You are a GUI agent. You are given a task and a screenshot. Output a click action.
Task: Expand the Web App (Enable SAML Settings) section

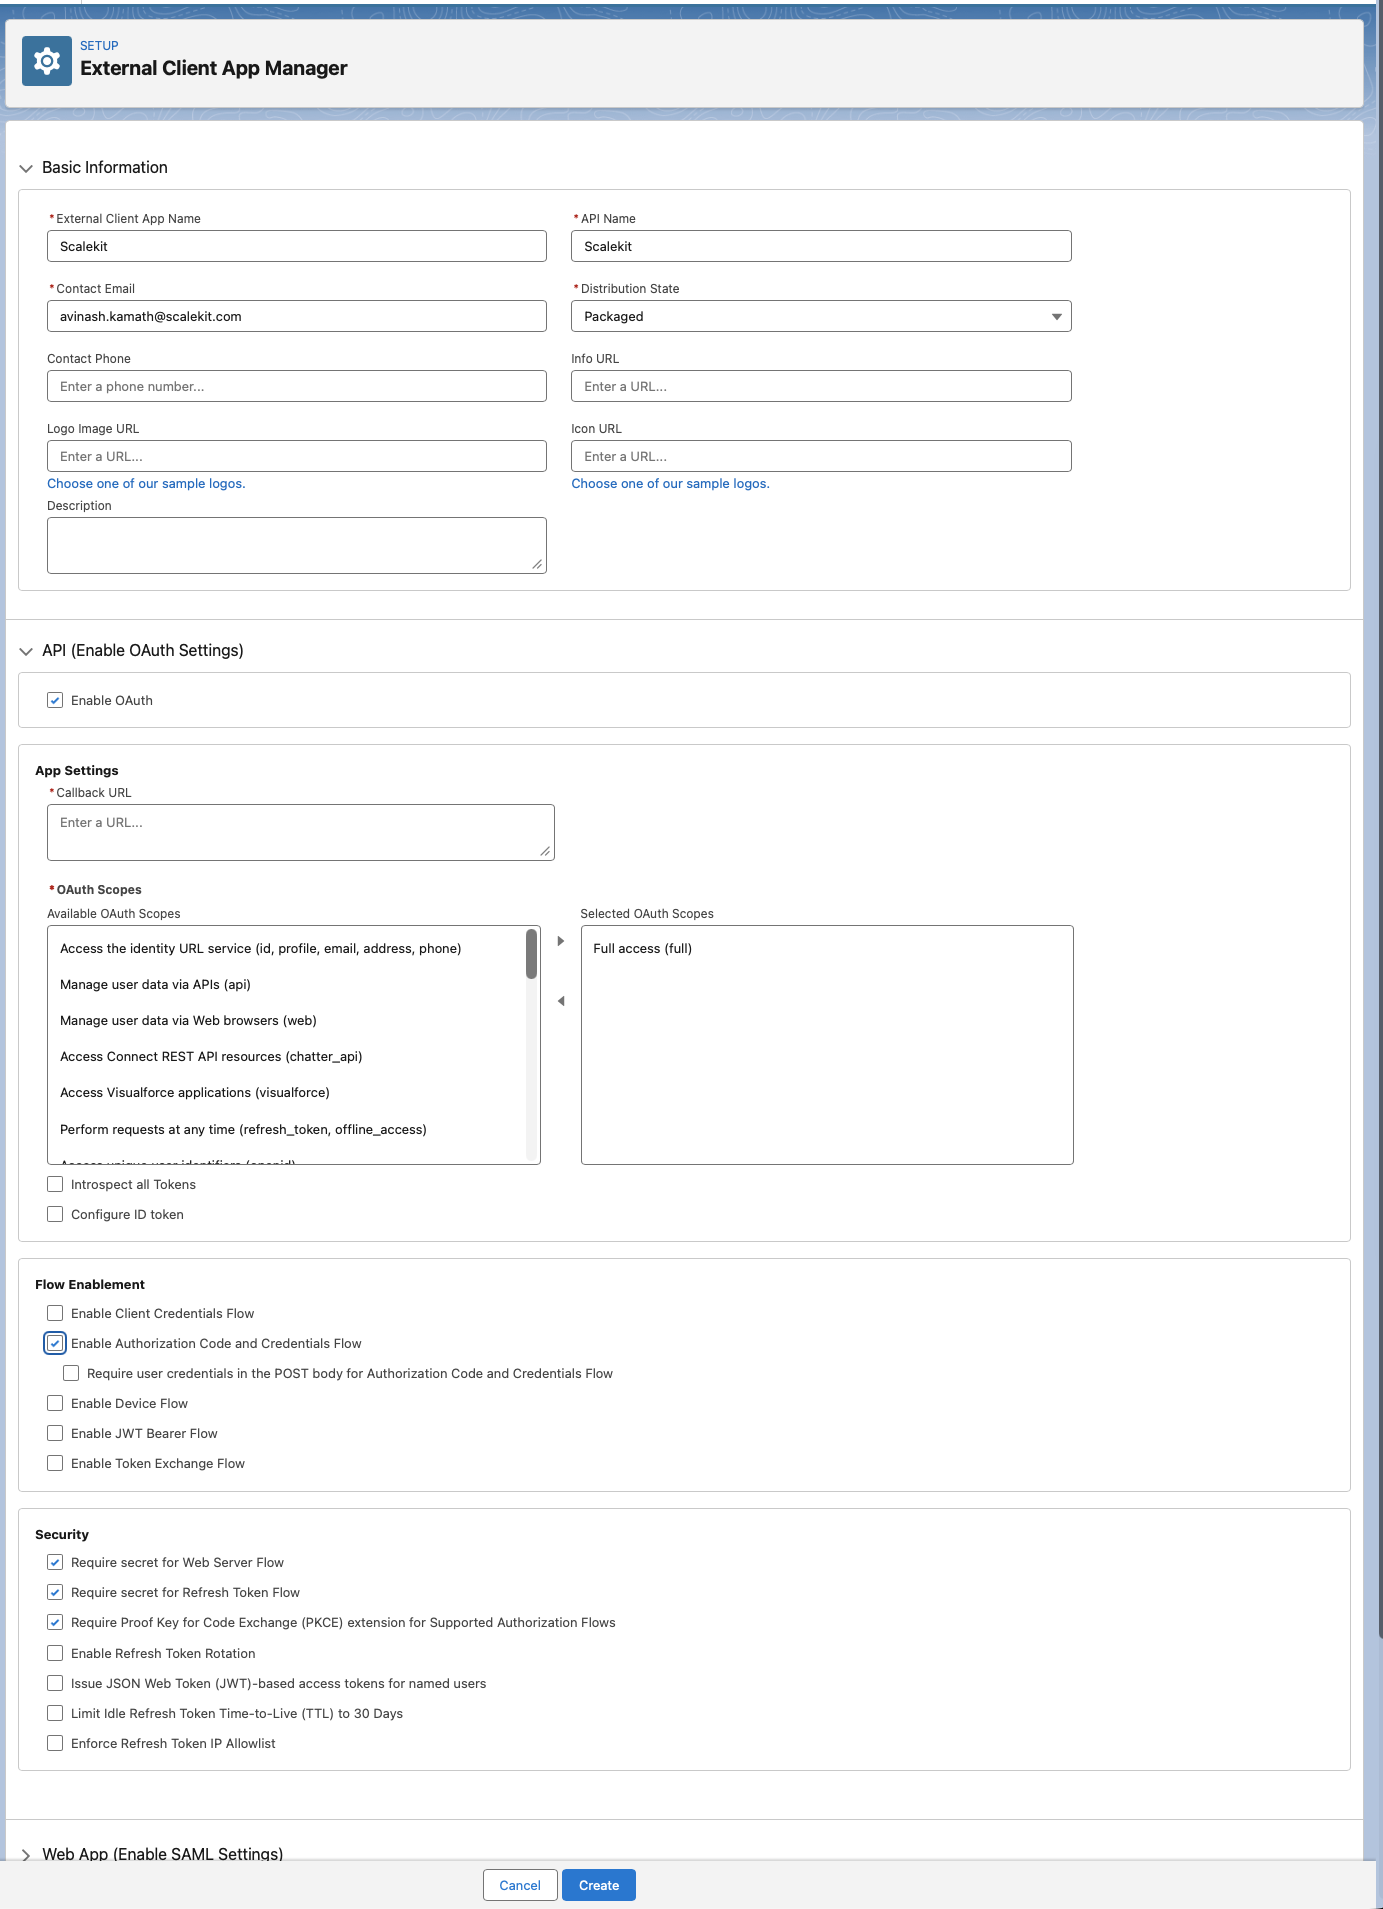coord(26,1854)
